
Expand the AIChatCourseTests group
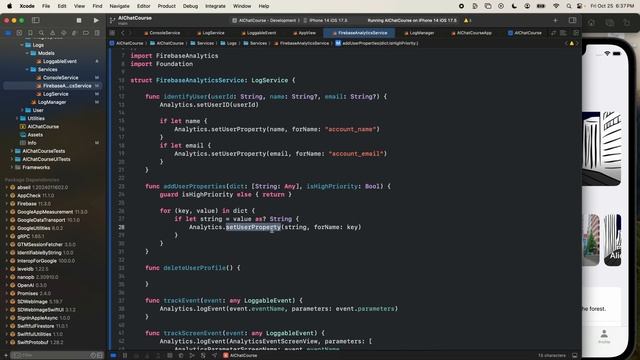tap(11, 151)
